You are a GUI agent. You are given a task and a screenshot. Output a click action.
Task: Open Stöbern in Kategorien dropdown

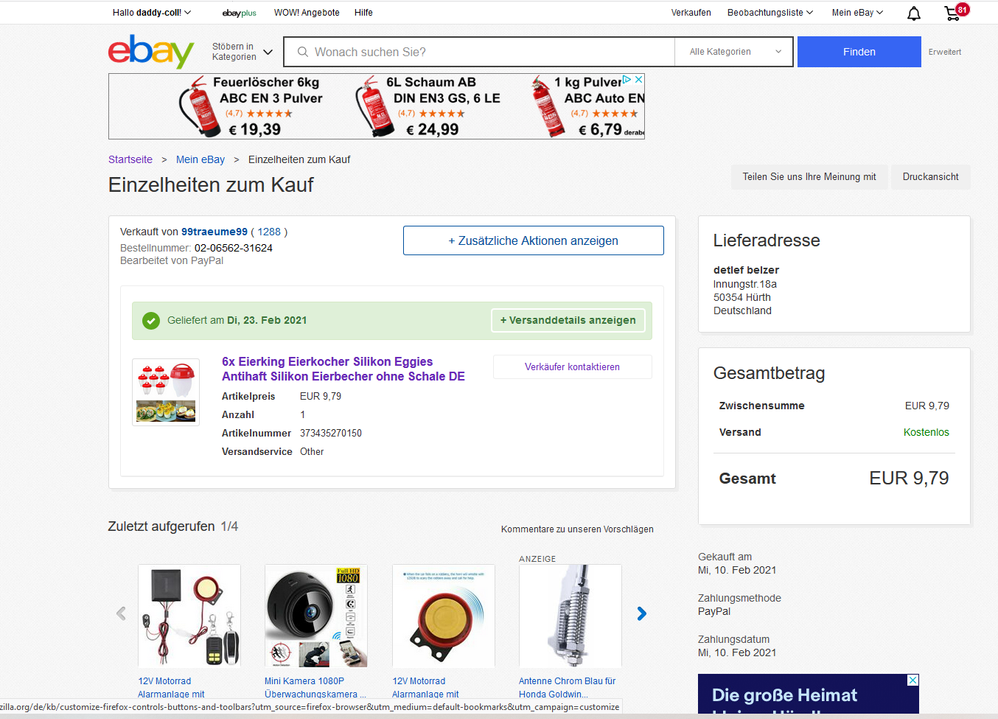(x=242, y=52)
